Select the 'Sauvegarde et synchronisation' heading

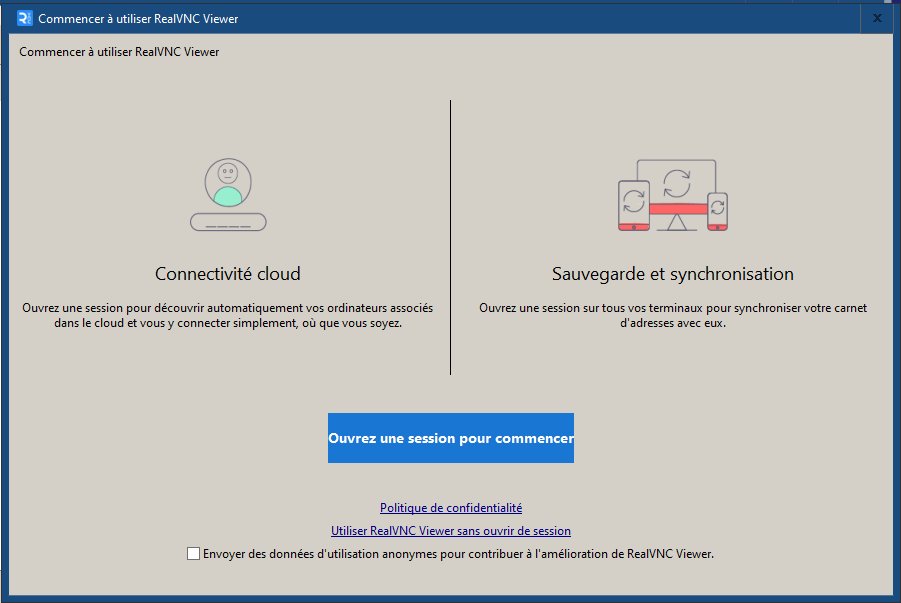pyautogui.click(x=673, y=274)
